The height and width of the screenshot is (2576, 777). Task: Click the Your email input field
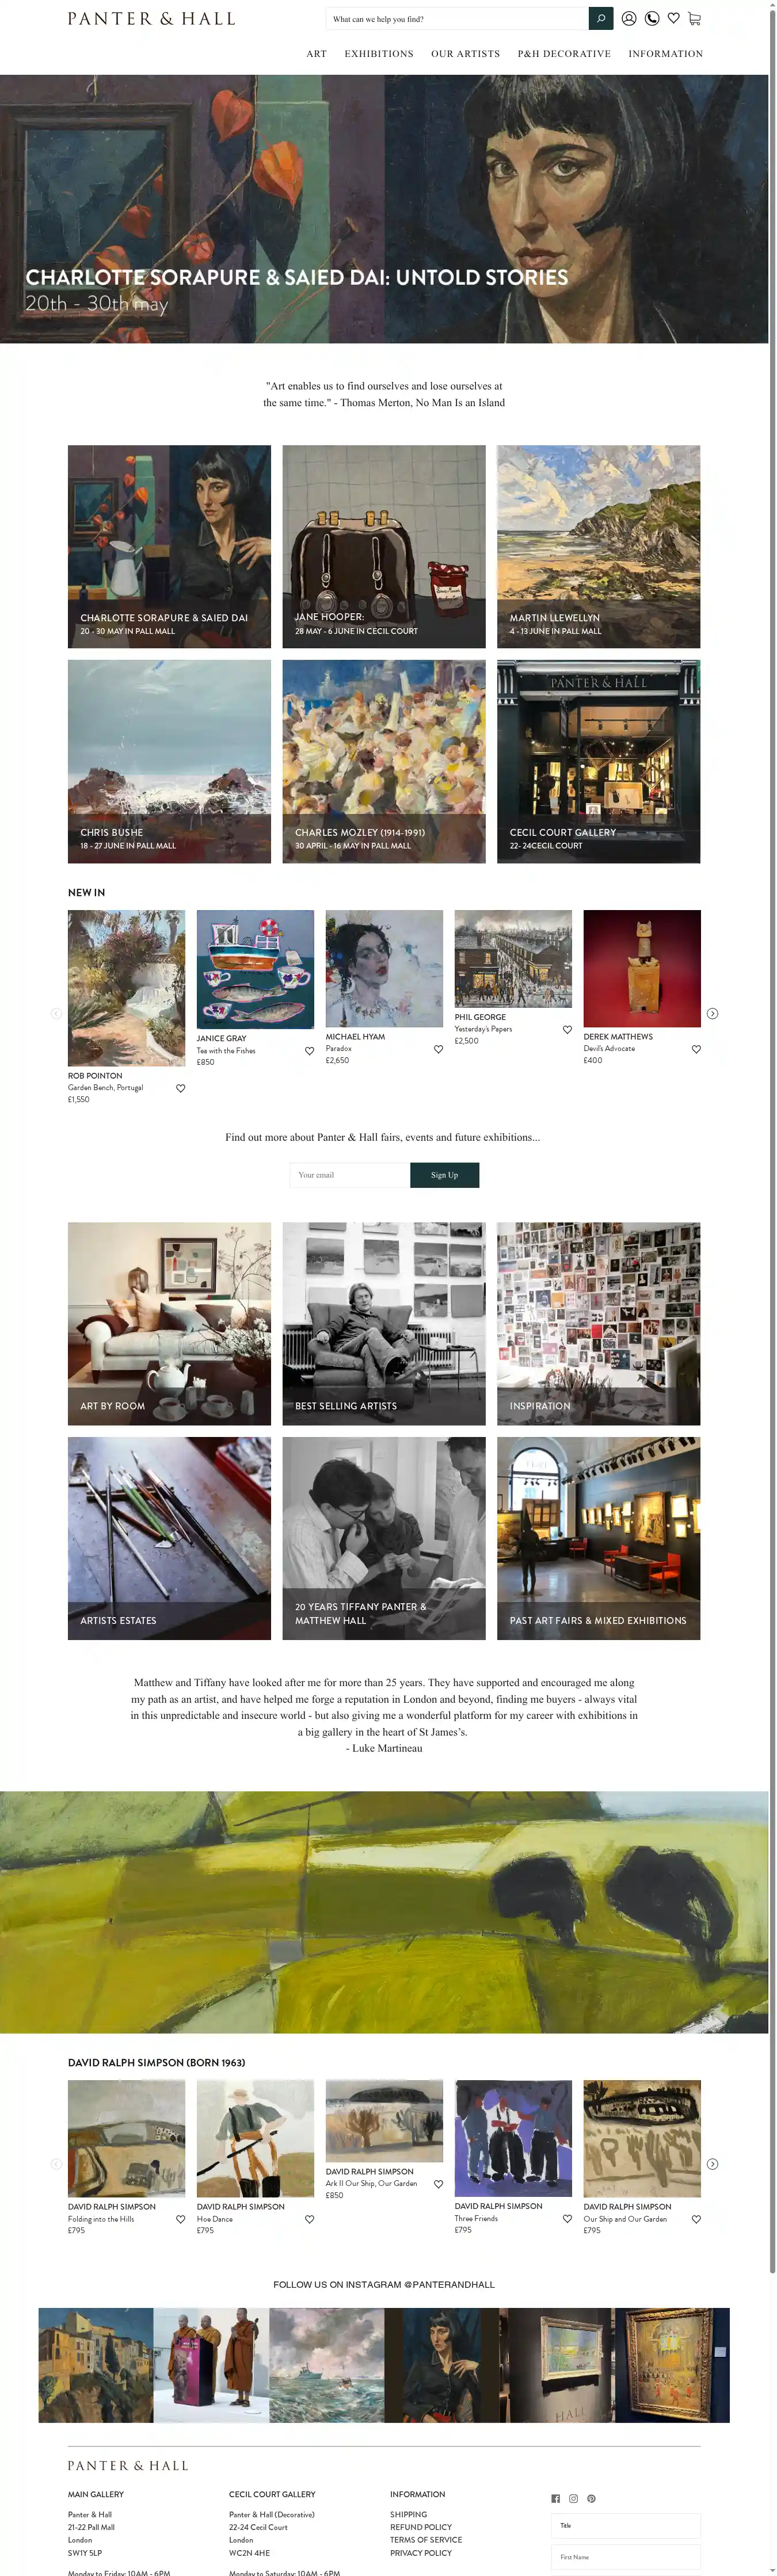click(350, 1175)
